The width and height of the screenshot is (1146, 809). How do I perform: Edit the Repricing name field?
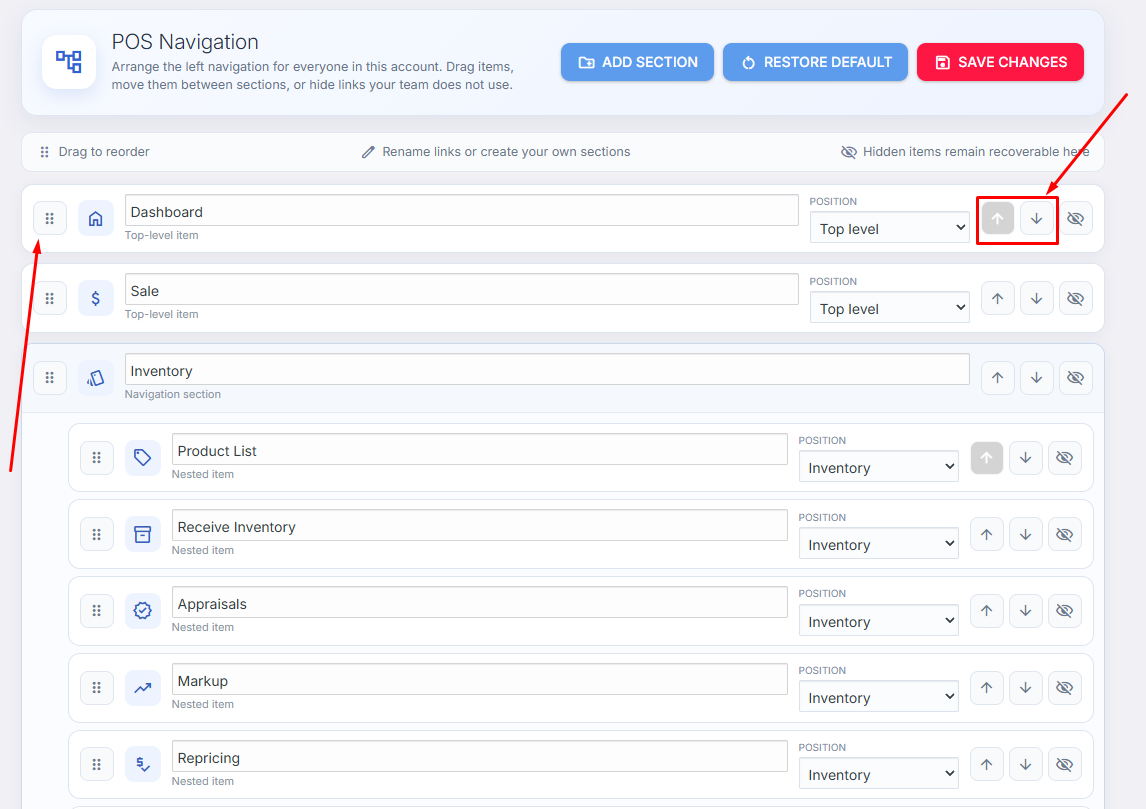tap(479, 756)
